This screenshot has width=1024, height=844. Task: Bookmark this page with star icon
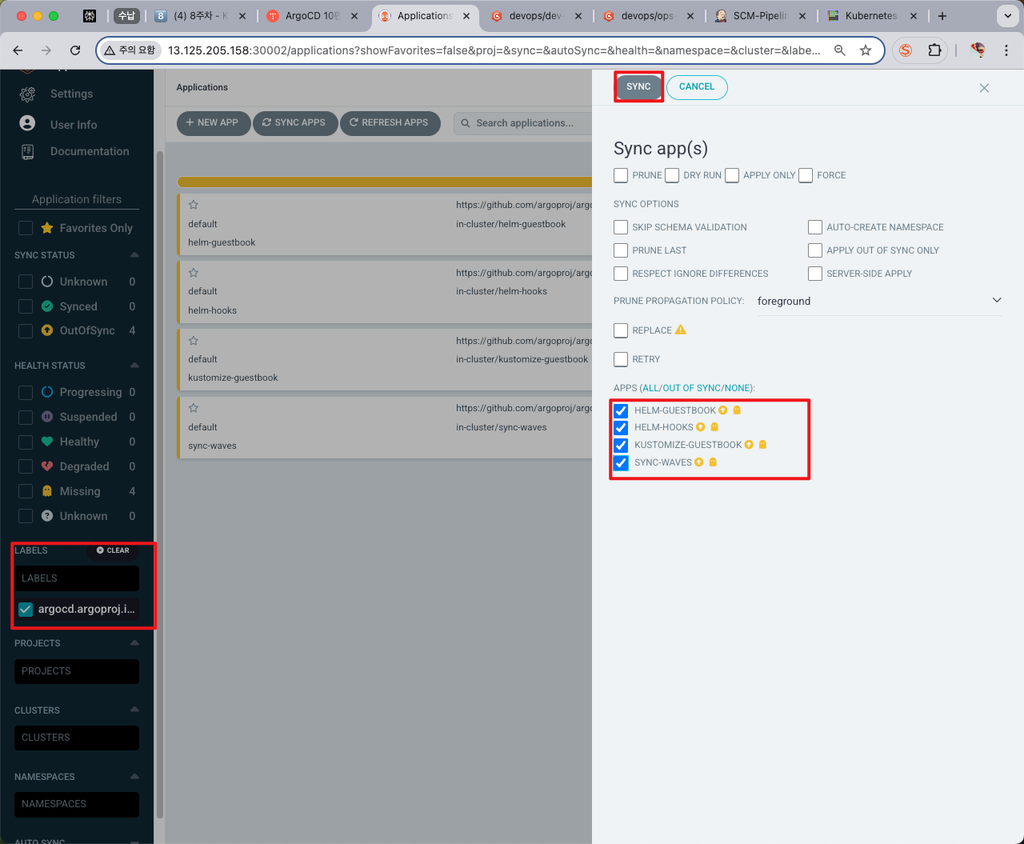865,50
